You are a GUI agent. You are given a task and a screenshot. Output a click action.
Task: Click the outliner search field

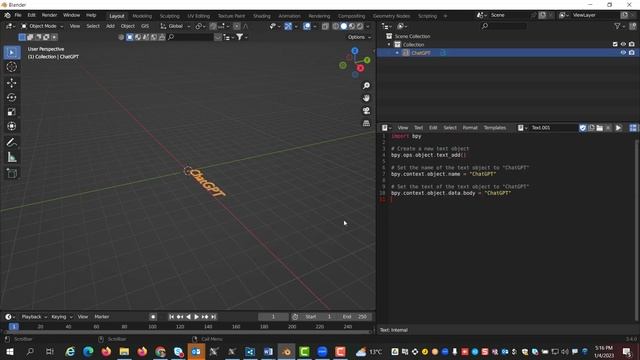click(504, 26)
